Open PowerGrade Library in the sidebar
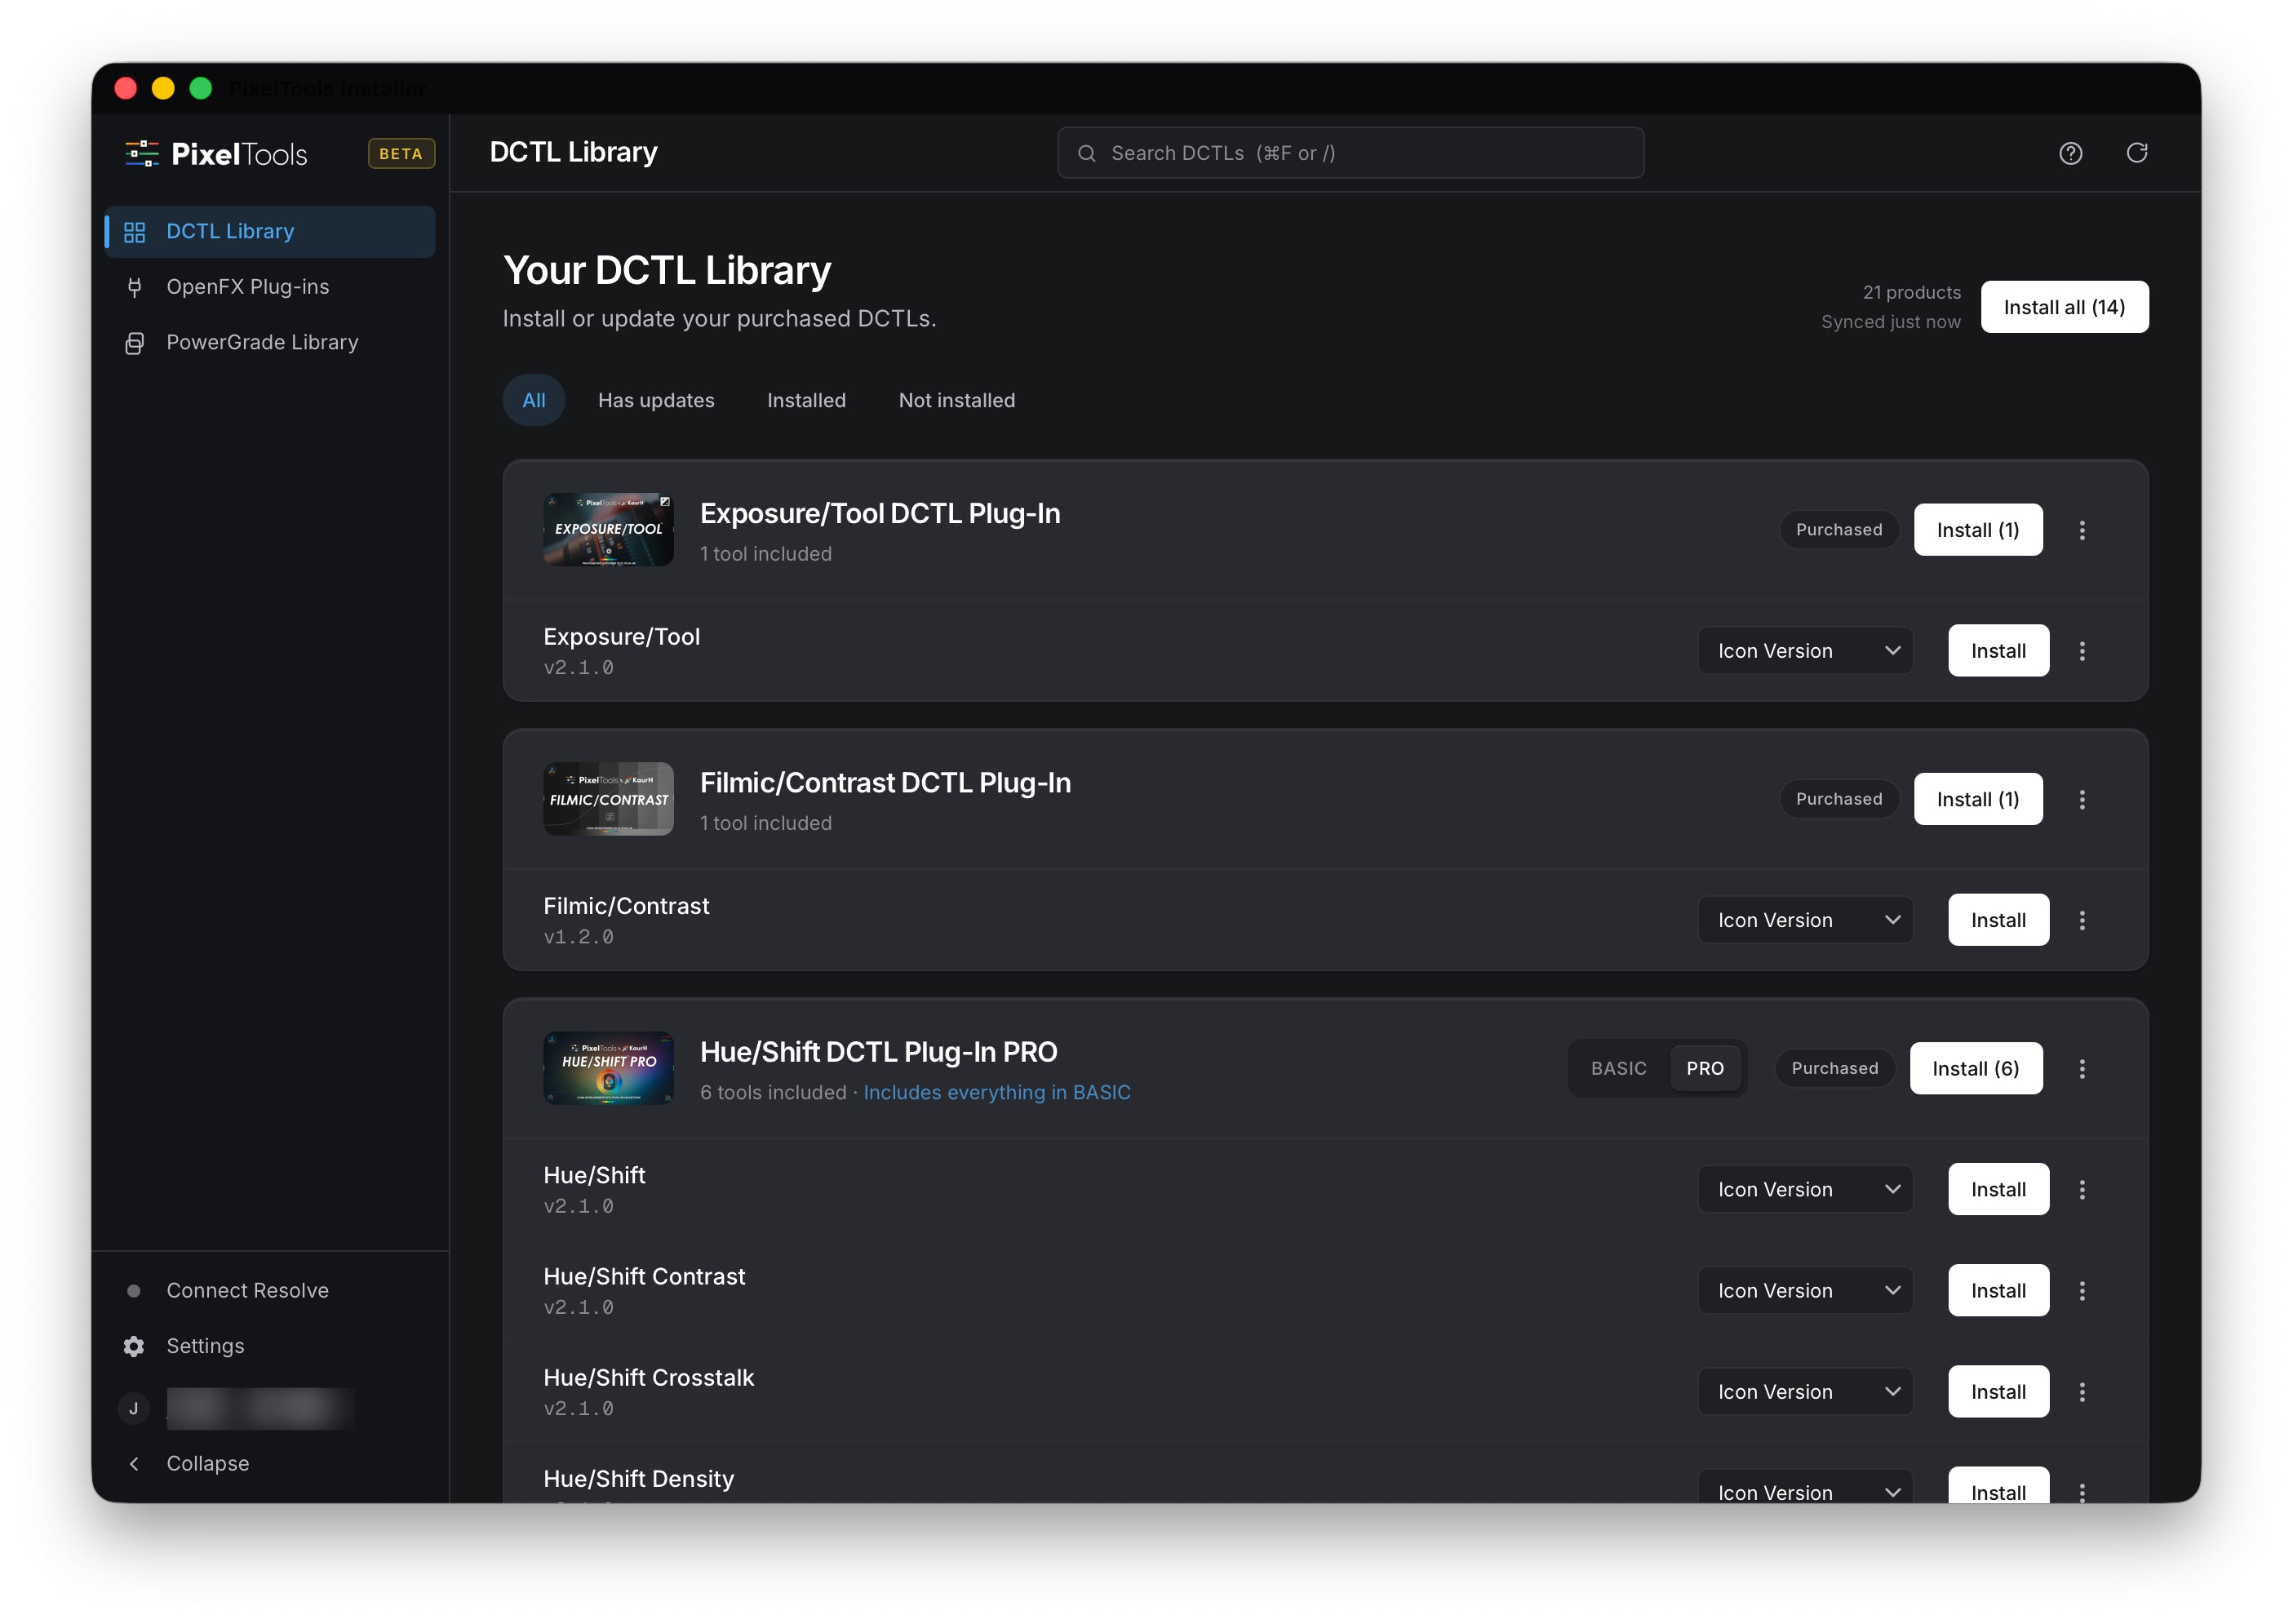 pyautogui.click(x=270, y=342)
